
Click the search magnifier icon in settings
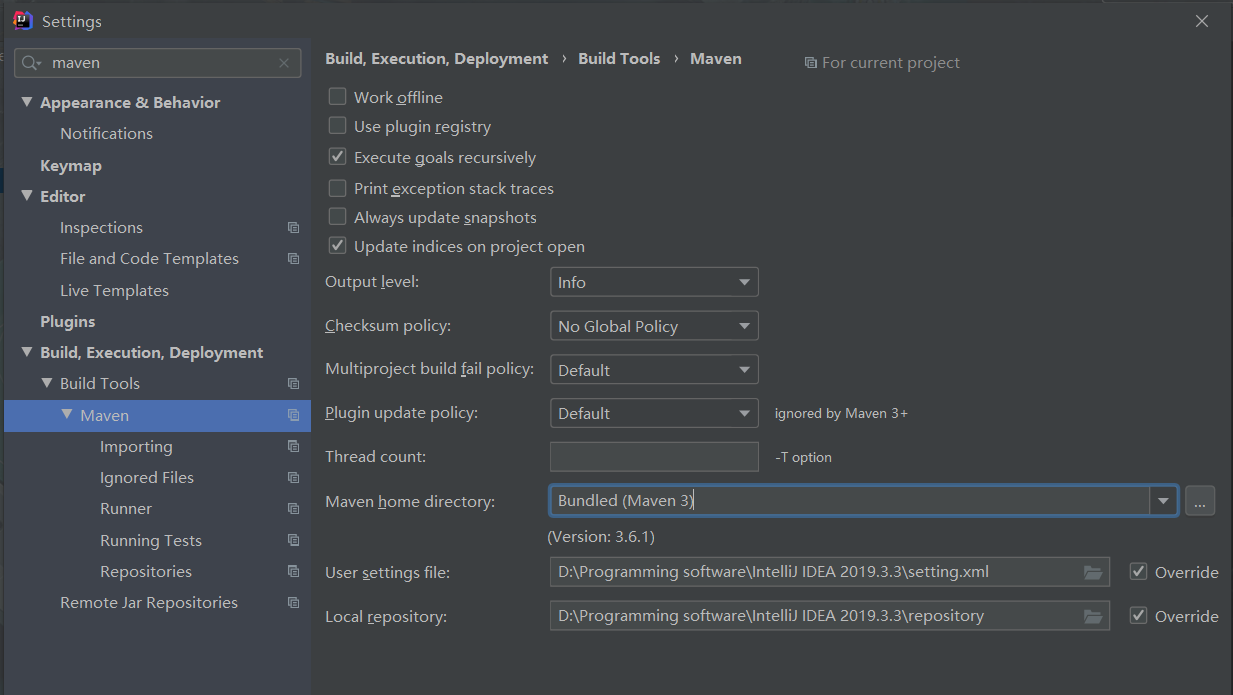click(x=32, y=63)
